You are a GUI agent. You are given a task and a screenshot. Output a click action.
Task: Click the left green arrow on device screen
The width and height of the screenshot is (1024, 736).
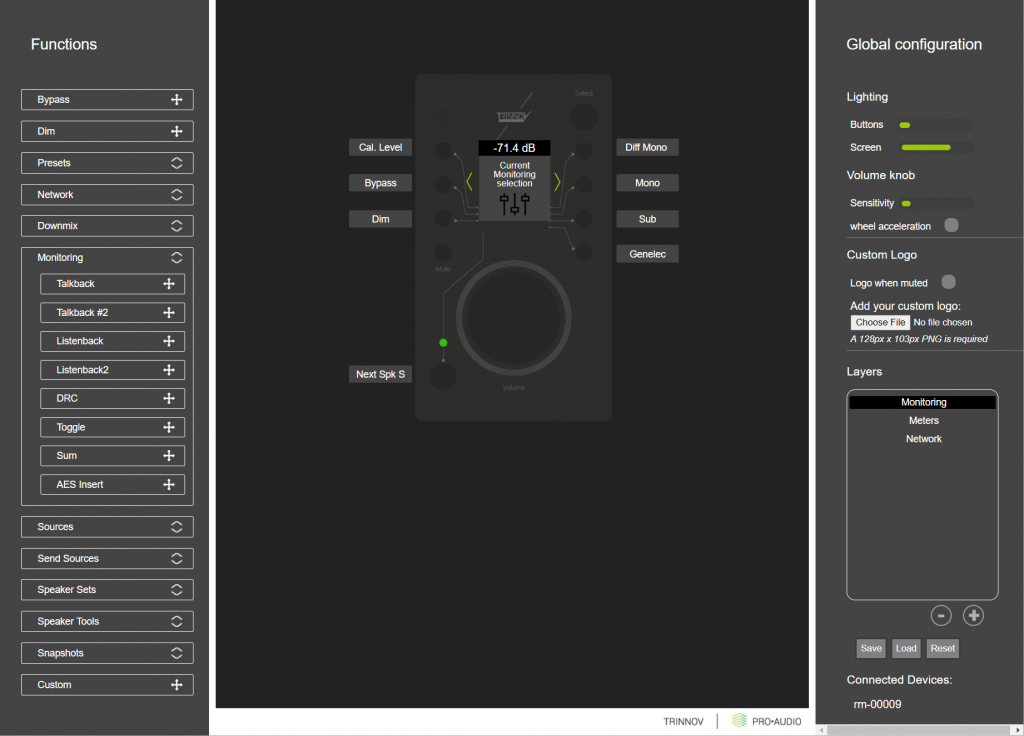[469, 182]
